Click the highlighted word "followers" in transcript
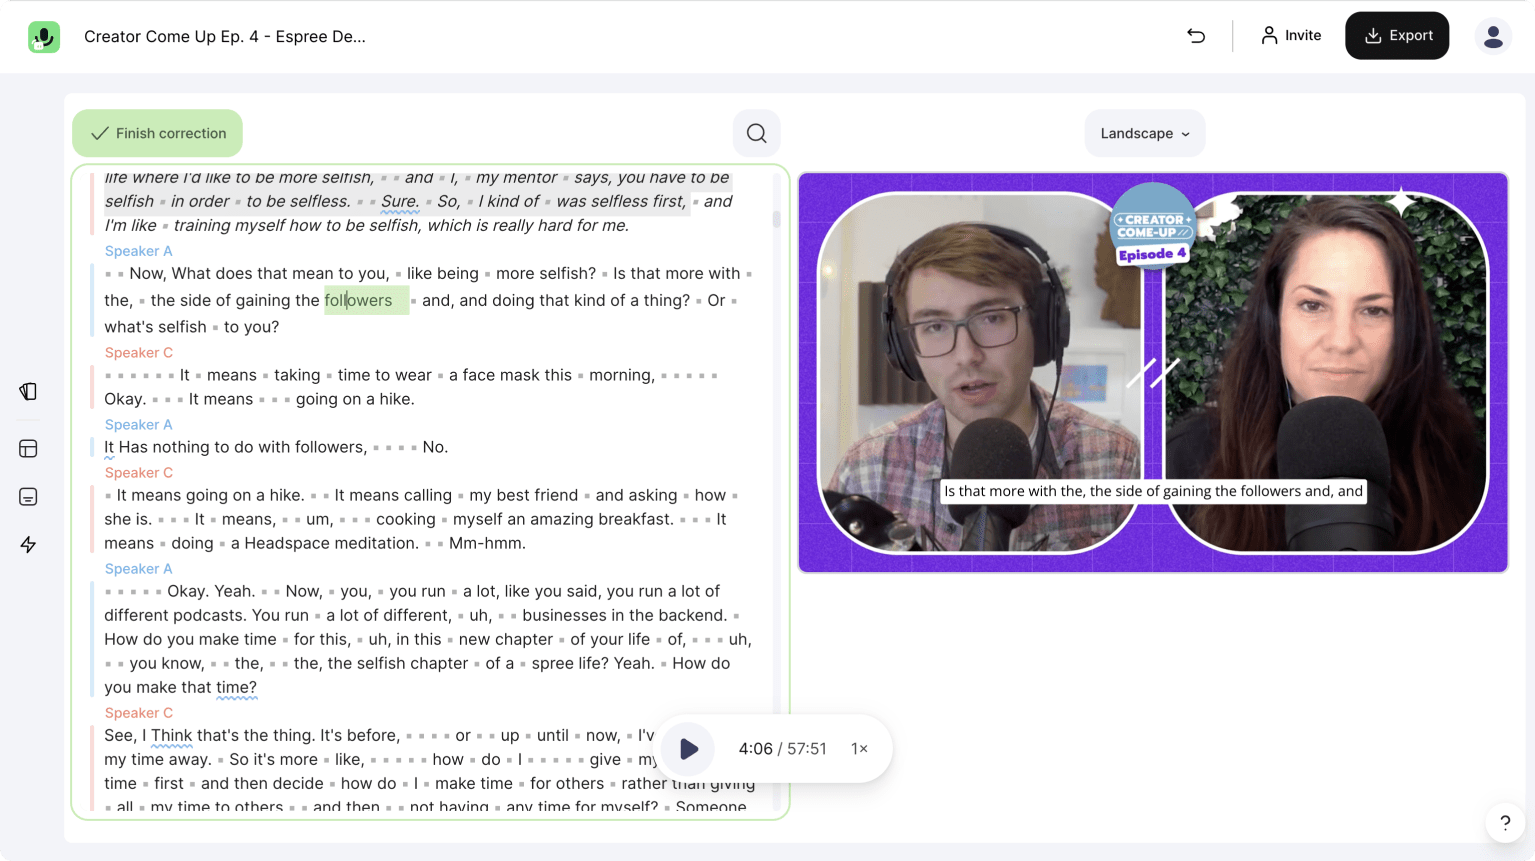The height and width of the screenshot is (861, 1535). click(x=359, y=300)
